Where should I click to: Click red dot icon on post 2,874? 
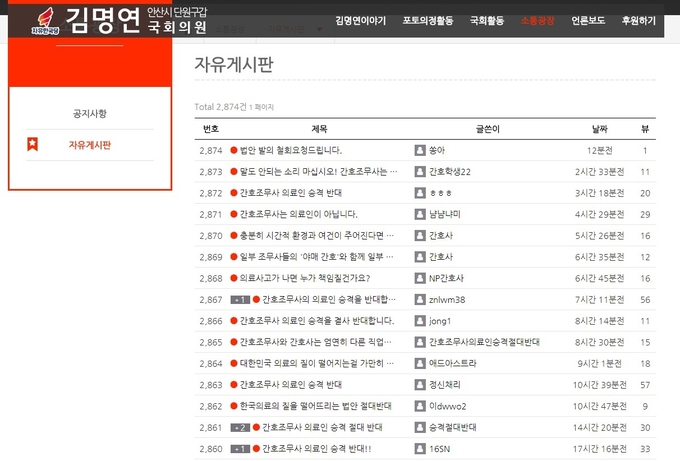tap(234, 150)
